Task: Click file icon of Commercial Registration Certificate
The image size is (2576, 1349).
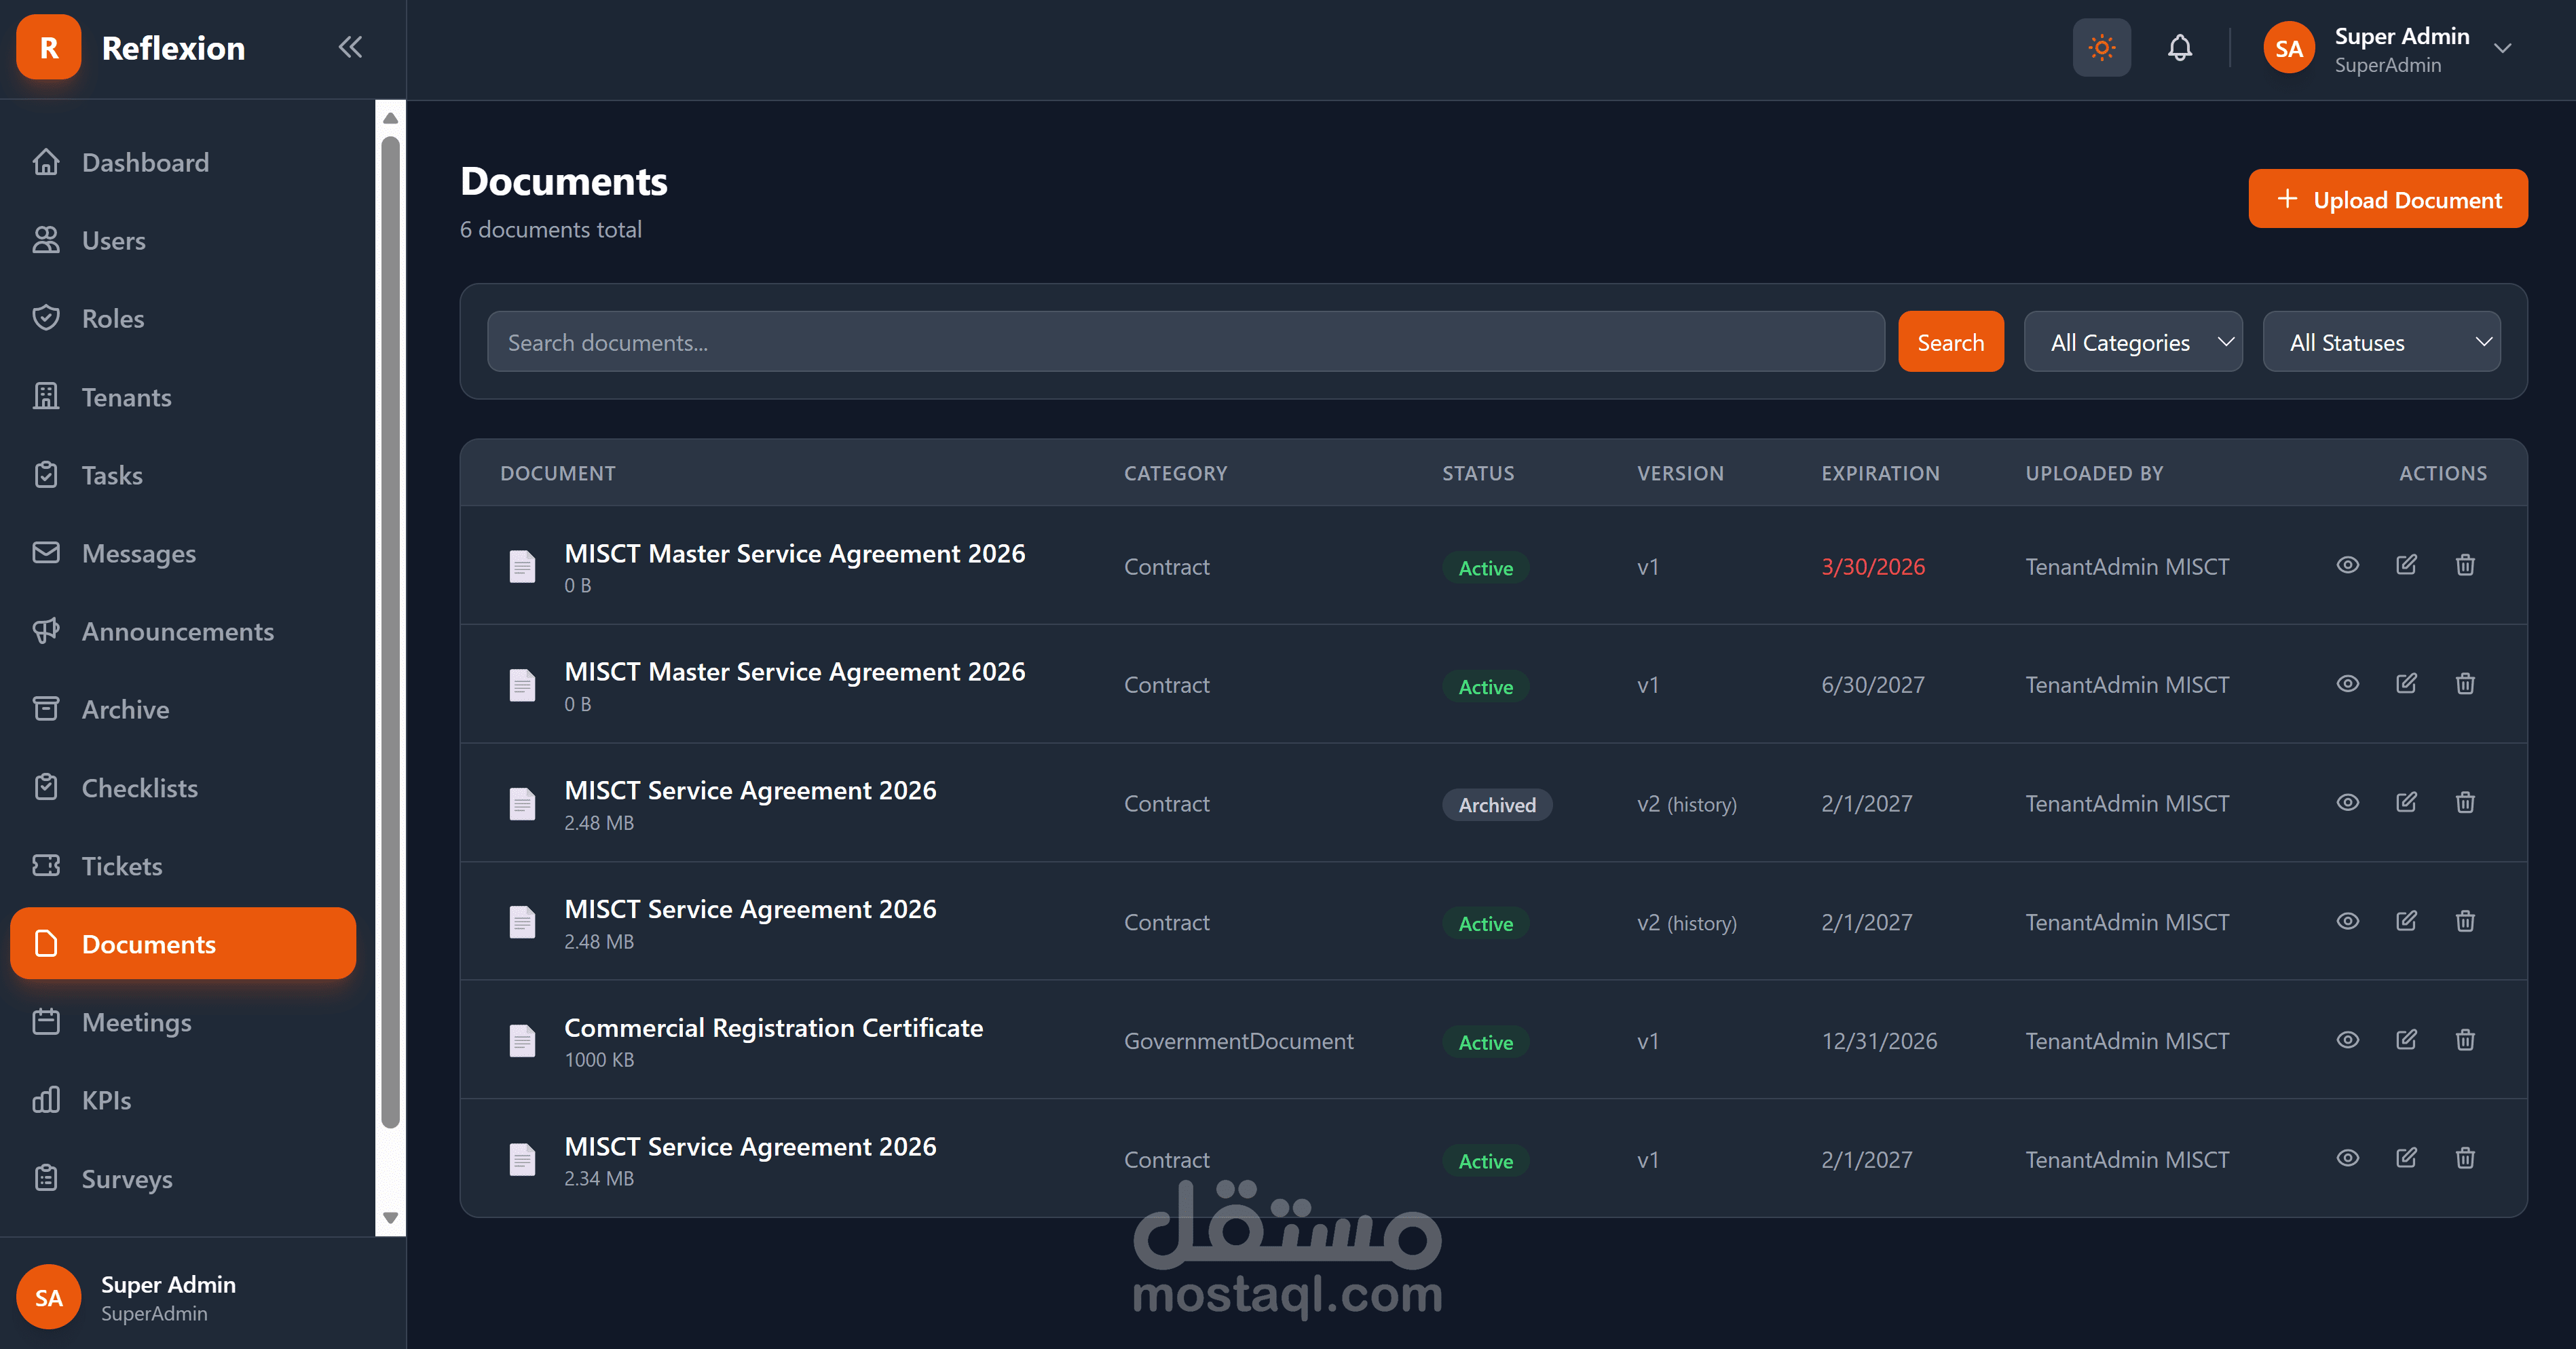Action: click(x=522, y=1040)
